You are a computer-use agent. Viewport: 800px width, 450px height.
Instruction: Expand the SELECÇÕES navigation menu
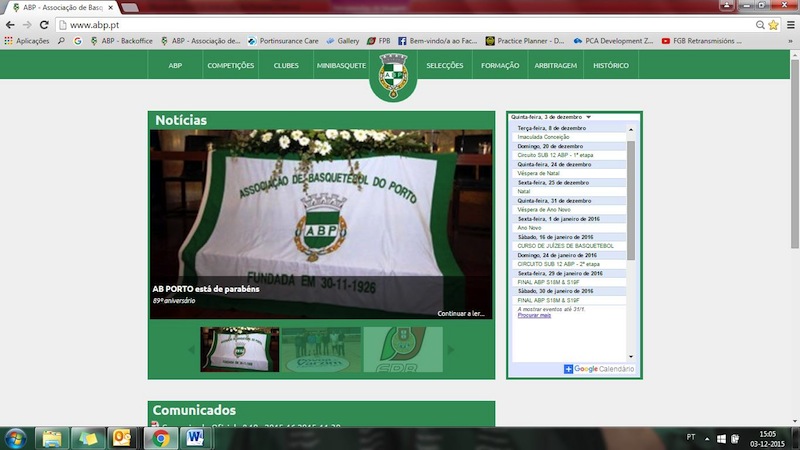click(444, 65)
